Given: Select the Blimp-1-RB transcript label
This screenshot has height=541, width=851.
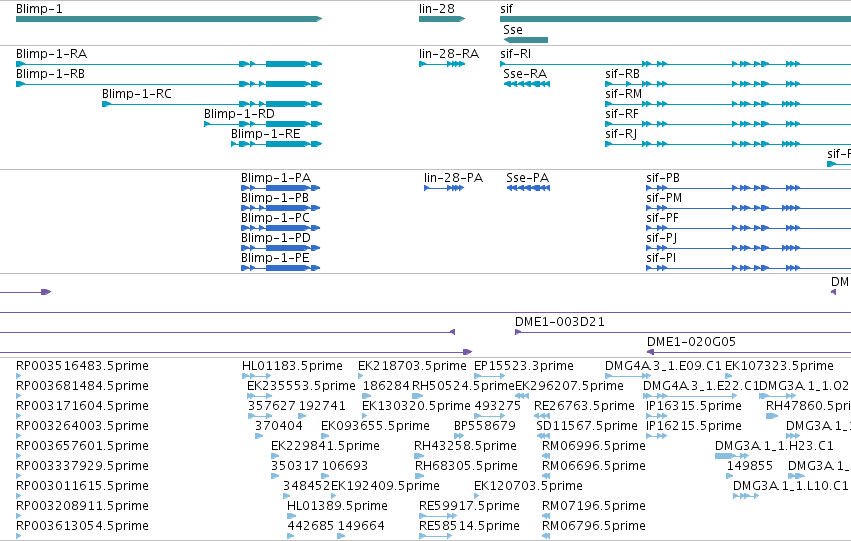Looking at the screenshot, I should pyautogui.click(x=50, y=74).
